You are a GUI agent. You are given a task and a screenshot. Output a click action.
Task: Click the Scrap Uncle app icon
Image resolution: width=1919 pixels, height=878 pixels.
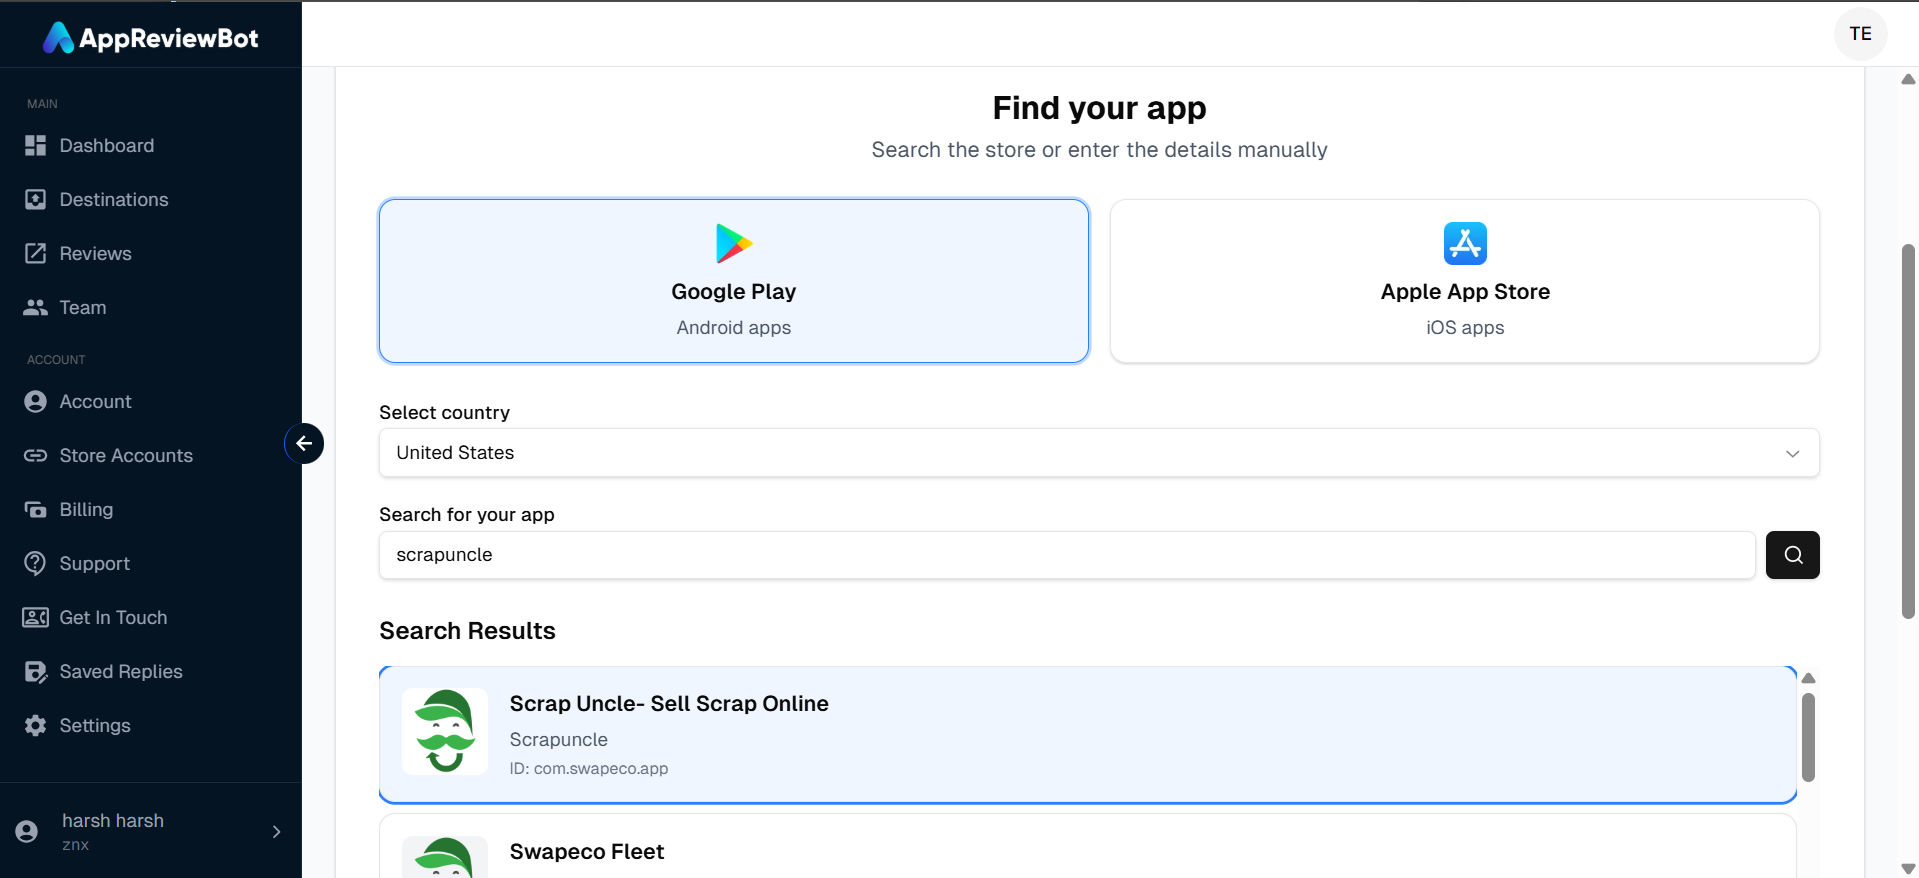[x=445, y=731]
